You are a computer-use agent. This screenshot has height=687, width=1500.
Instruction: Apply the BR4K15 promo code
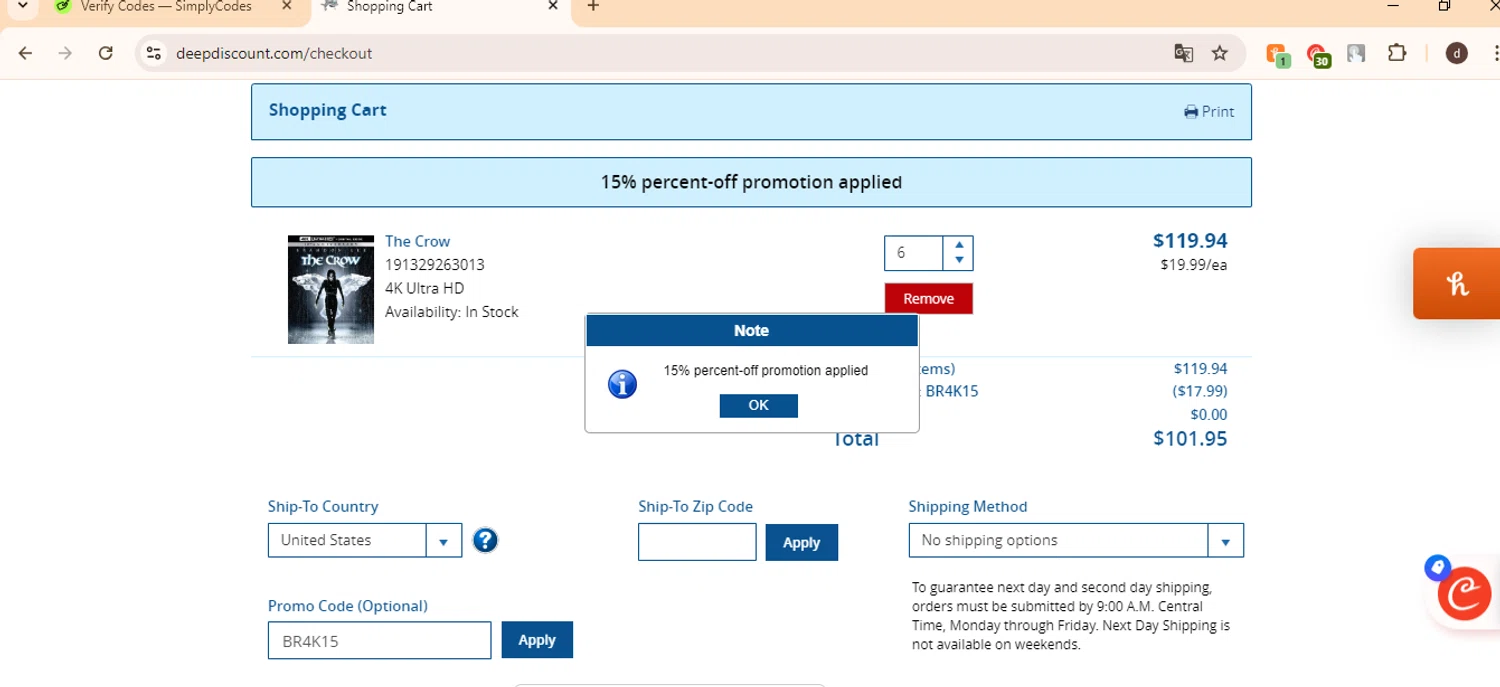[x=537, y=640]
